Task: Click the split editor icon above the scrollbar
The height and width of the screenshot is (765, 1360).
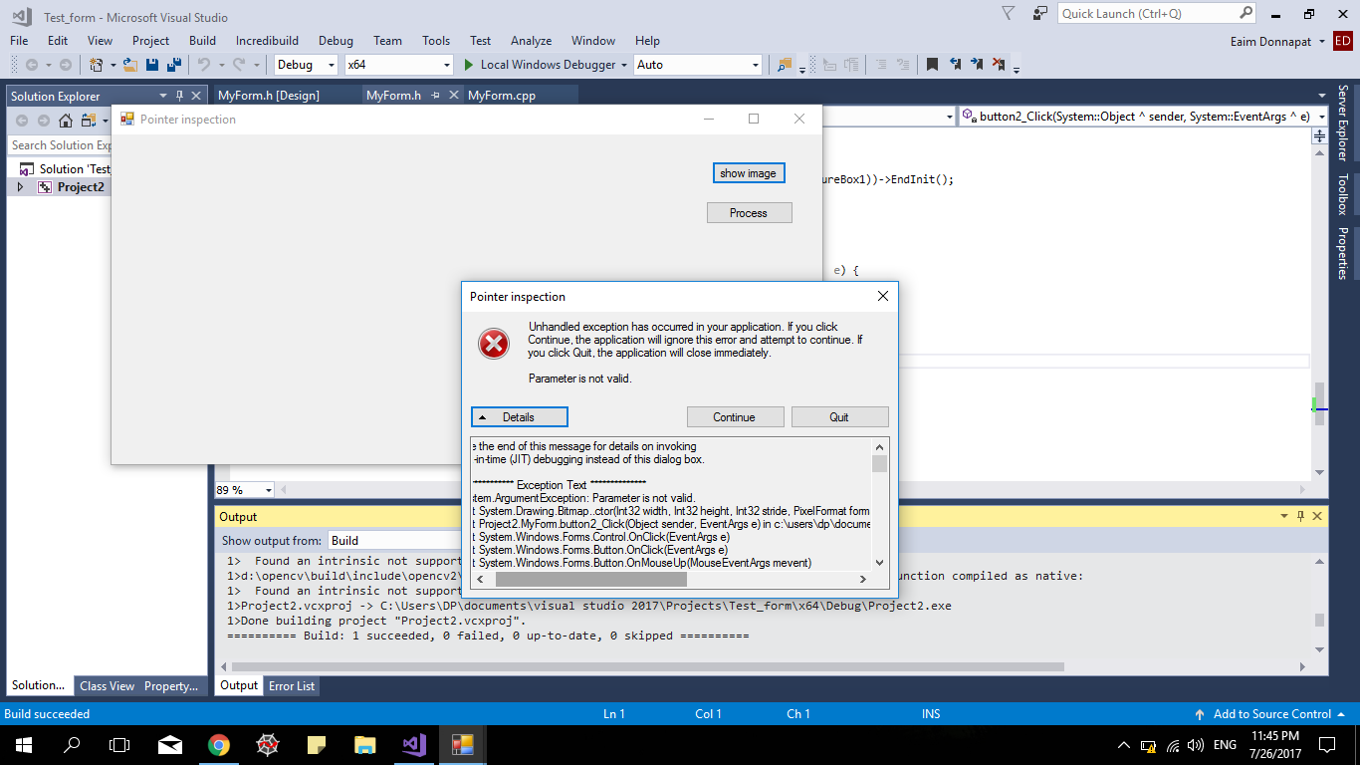Action: point(1320,137)
